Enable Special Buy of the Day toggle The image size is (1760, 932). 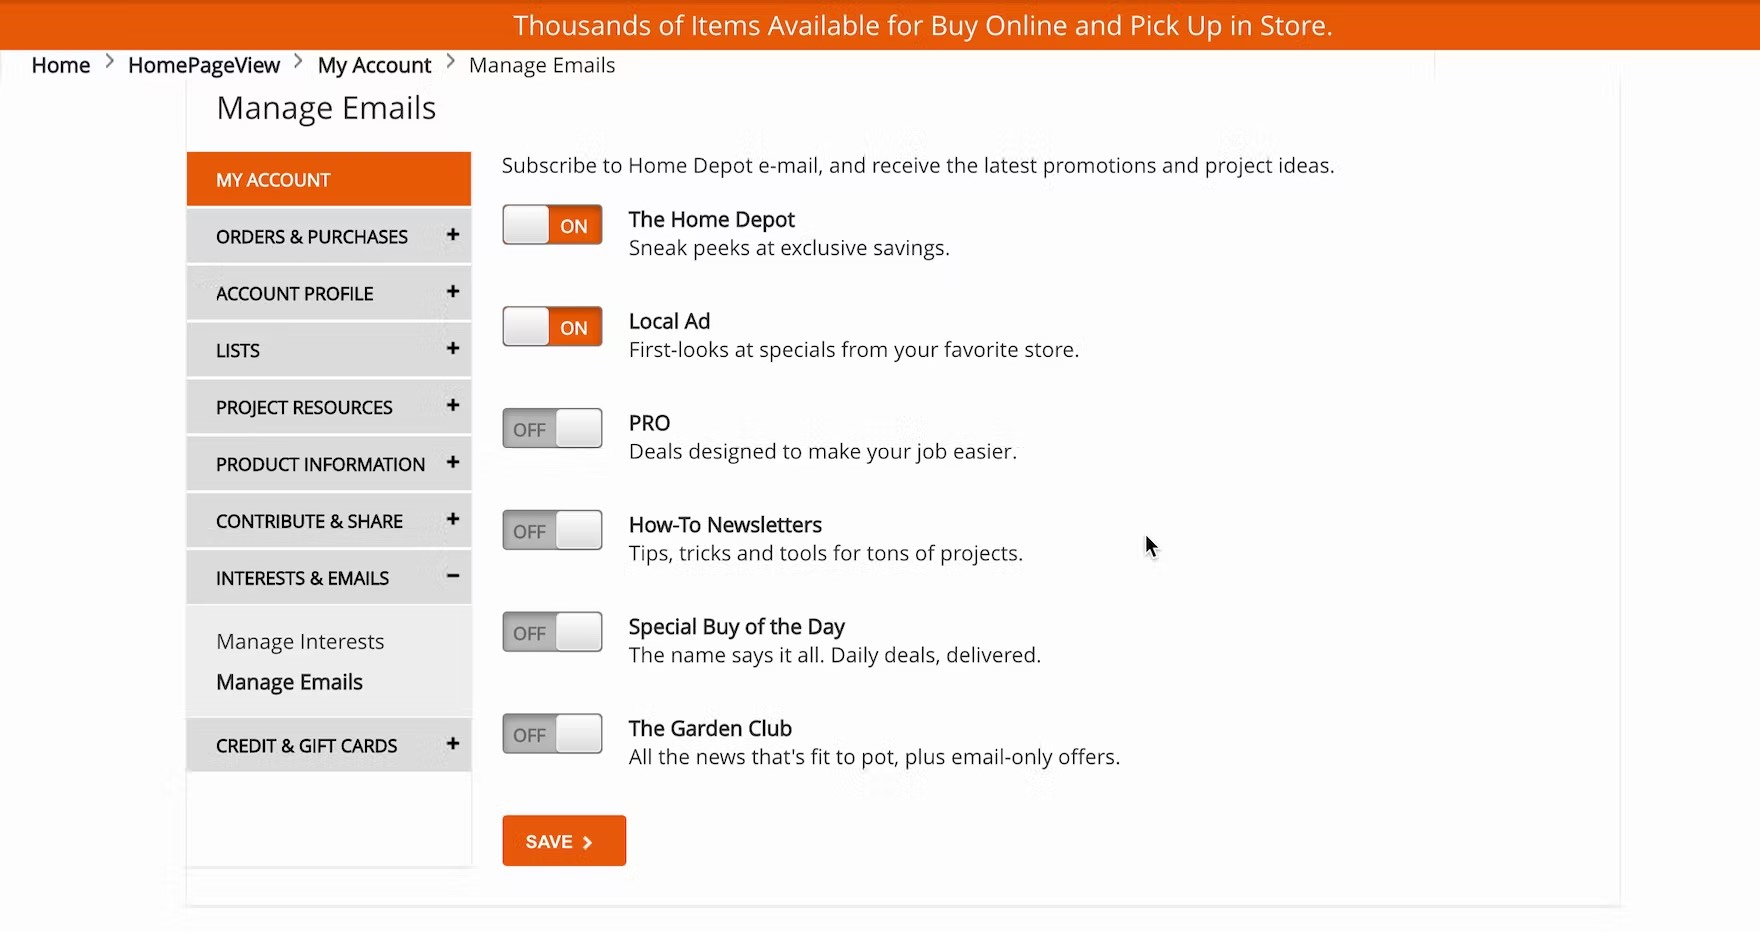(552, 633)
